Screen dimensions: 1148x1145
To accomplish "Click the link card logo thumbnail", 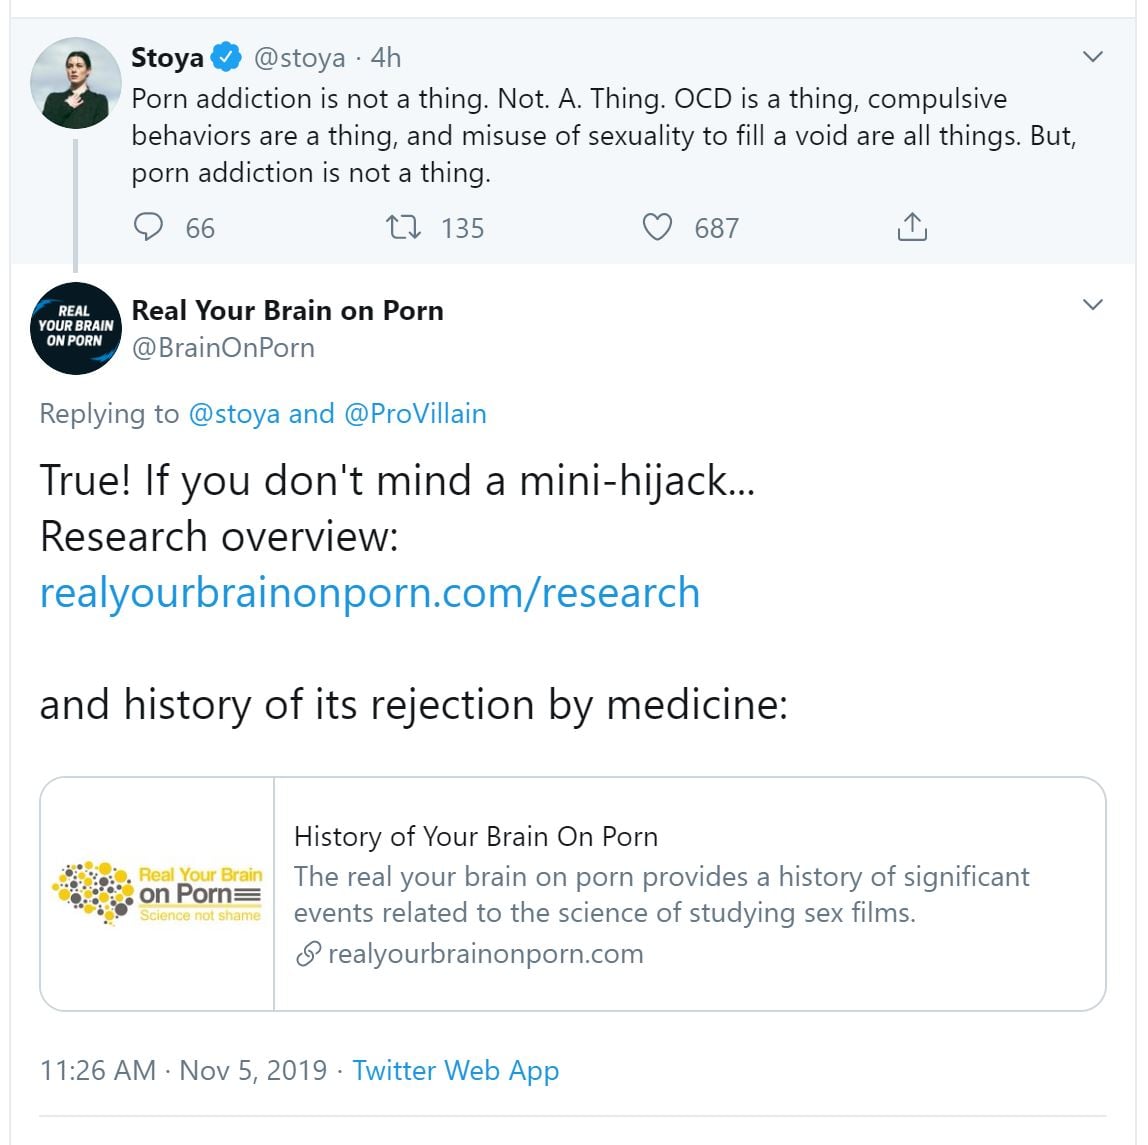I will point(157,893).
